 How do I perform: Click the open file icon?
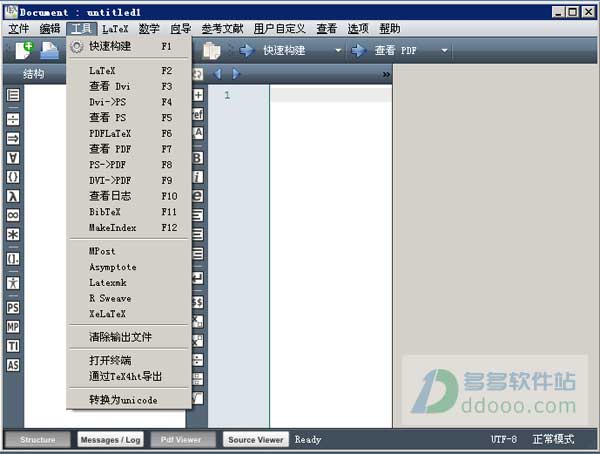(49, 51)
